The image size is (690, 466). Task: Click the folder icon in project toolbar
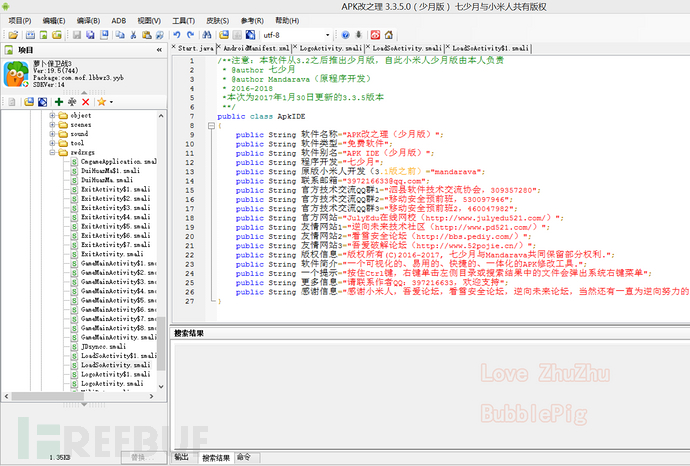pyautogui.click(x=29, y=102)
